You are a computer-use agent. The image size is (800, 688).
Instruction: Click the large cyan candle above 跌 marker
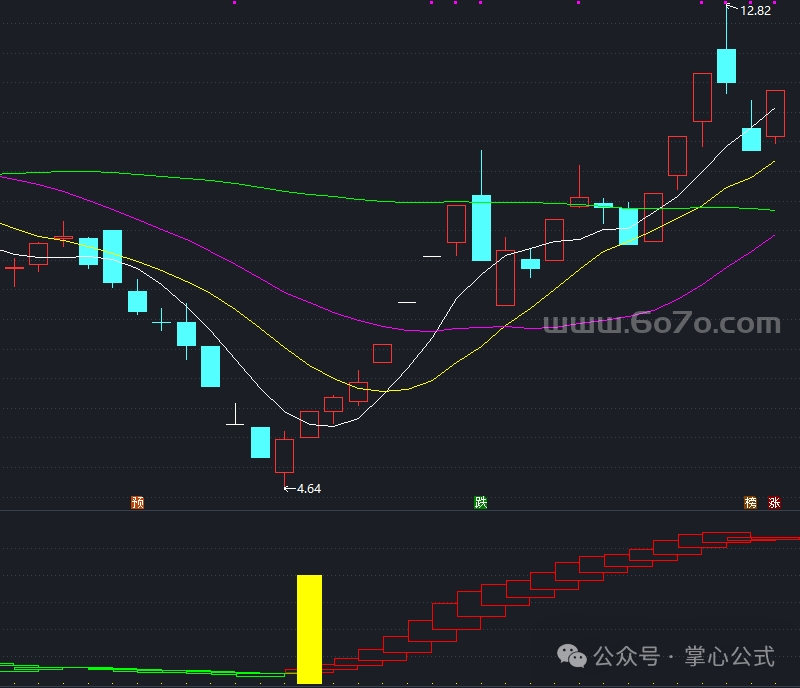[x=481, y=228]
